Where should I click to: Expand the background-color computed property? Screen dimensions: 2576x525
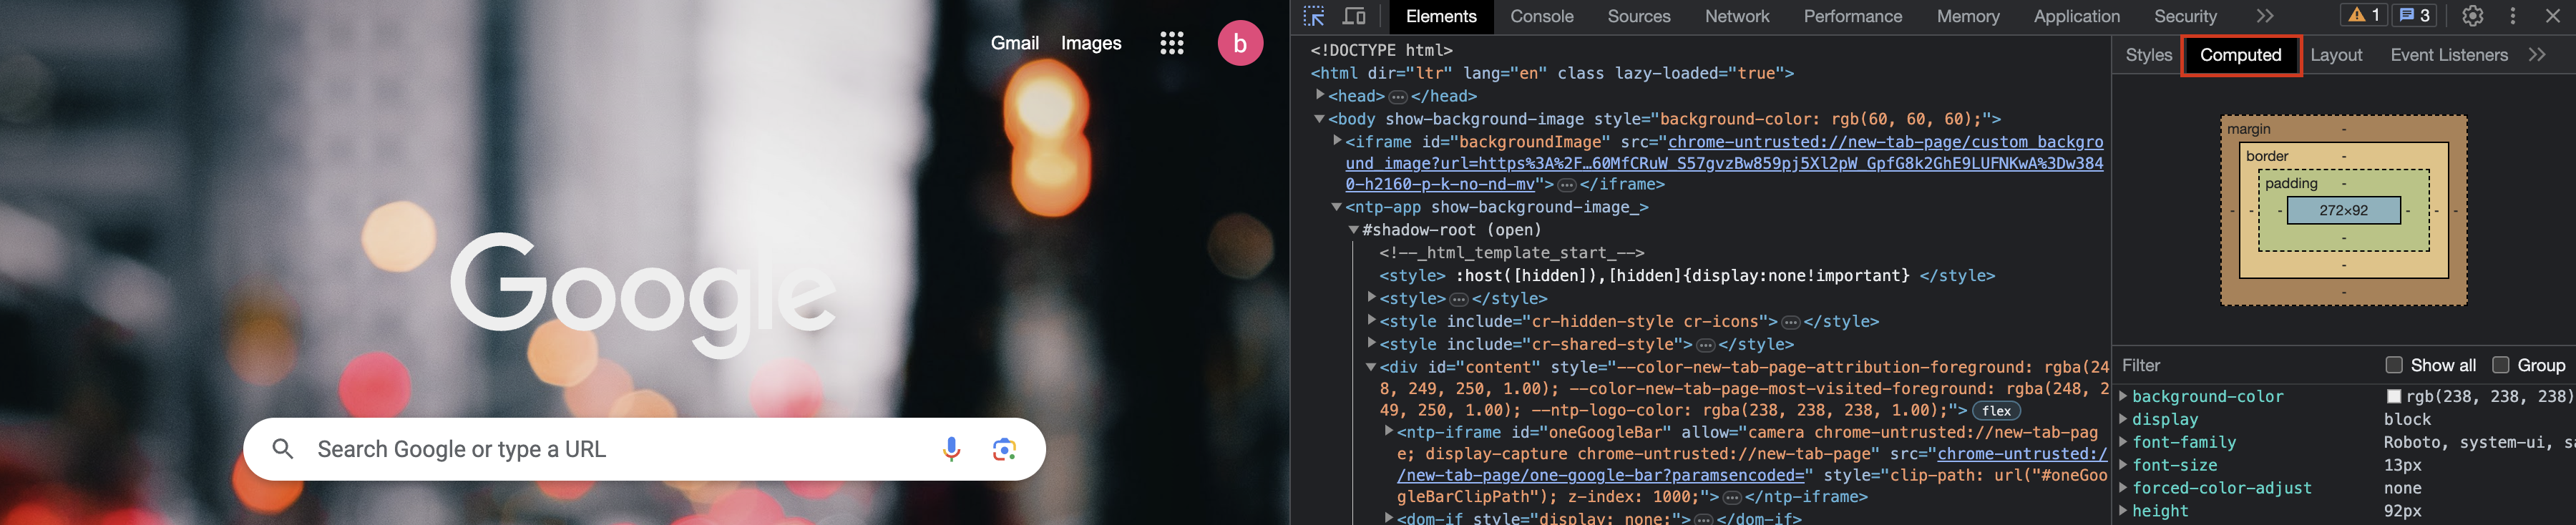pyautogui.click(x=2123, y=397)
